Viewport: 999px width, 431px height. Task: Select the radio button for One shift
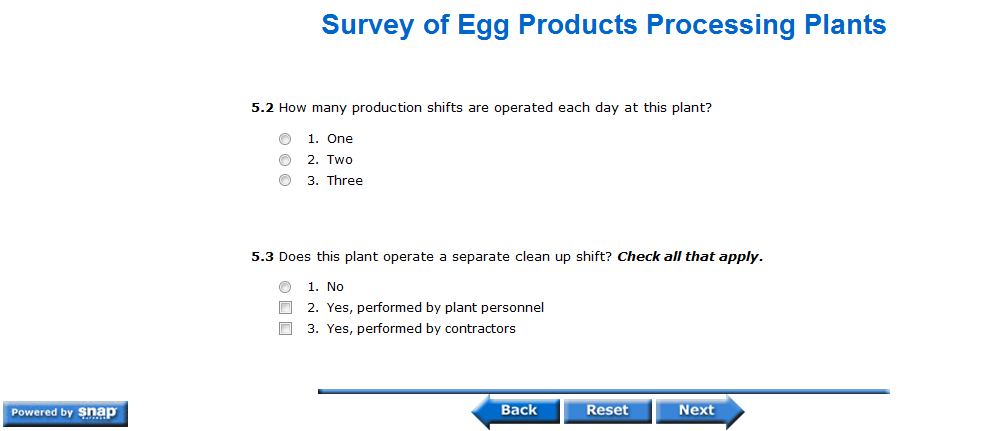click(x=285, y=139)
